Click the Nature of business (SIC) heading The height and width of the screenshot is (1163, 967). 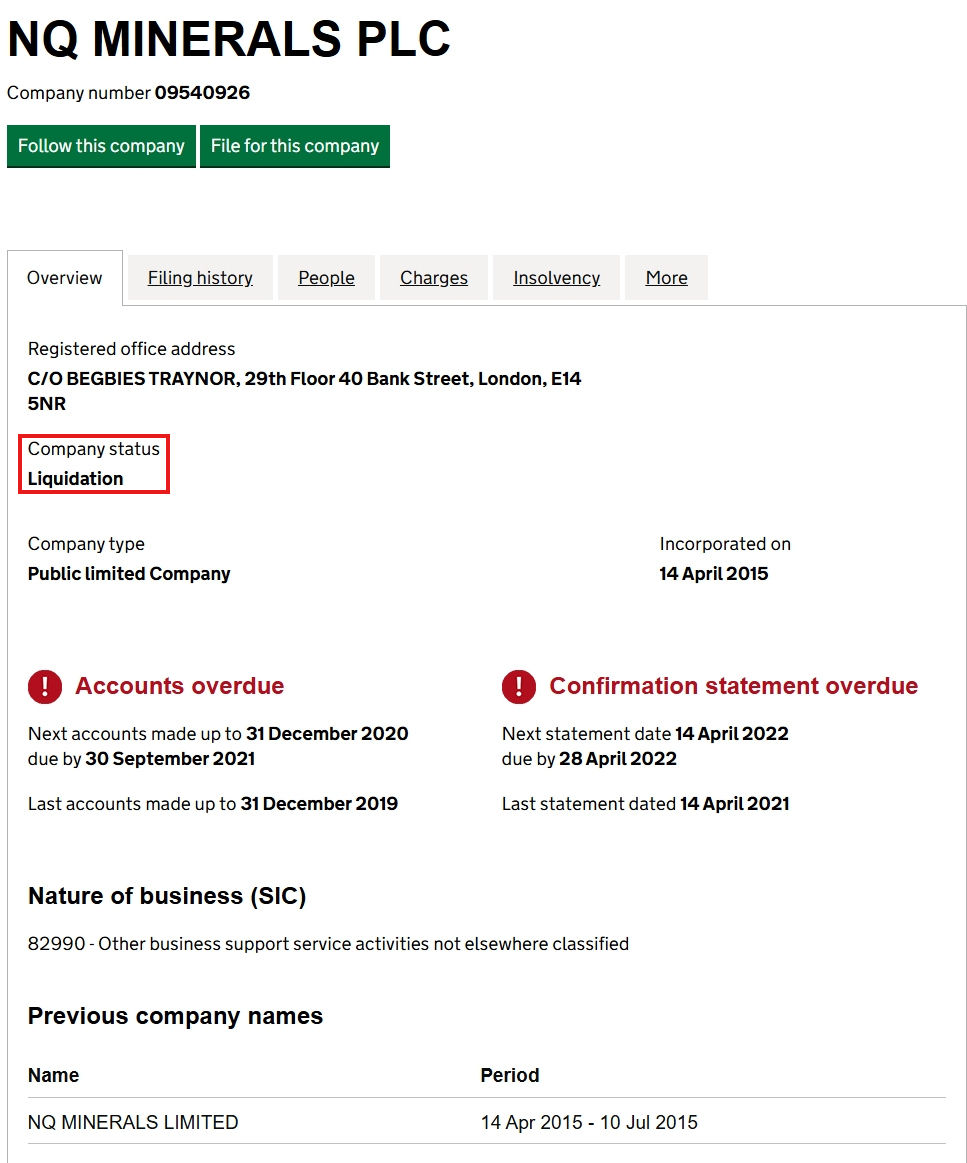167,896
